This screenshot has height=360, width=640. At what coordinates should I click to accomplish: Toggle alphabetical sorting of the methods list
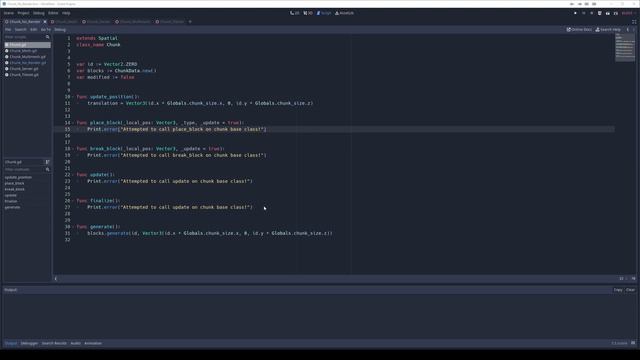pyautogui.click(x=47, y=162)
